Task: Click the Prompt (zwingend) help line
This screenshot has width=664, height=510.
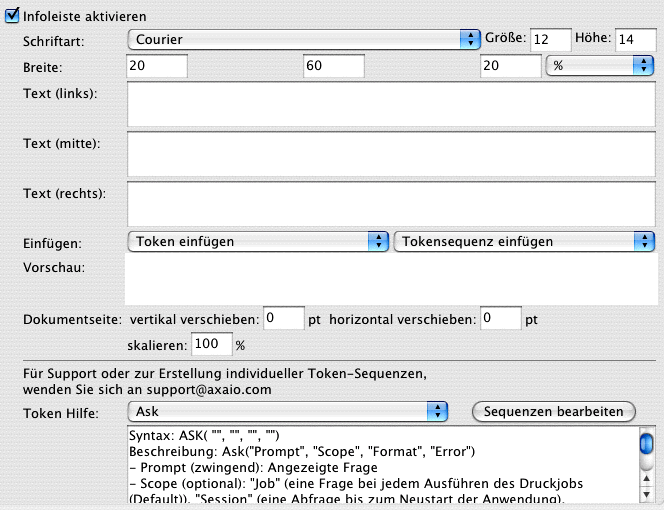Action: click(253, 468)
